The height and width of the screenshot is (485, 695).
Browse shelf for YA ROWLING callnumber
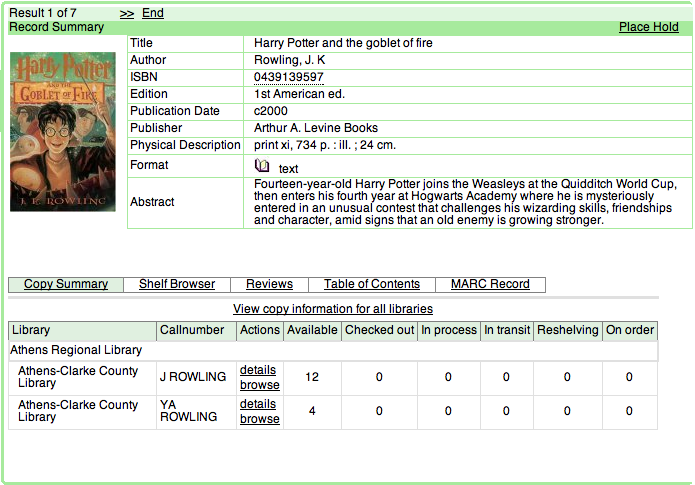260,419
